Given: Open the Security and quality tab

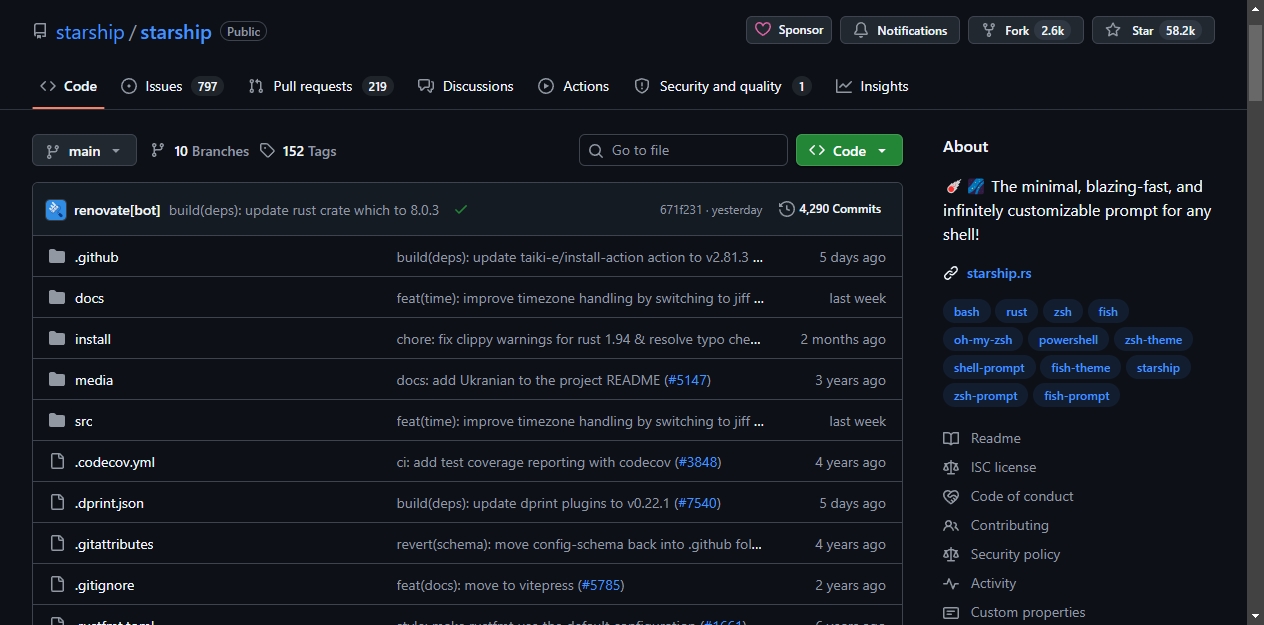Looking at the screenshot, I should click(x=722, y=86).
